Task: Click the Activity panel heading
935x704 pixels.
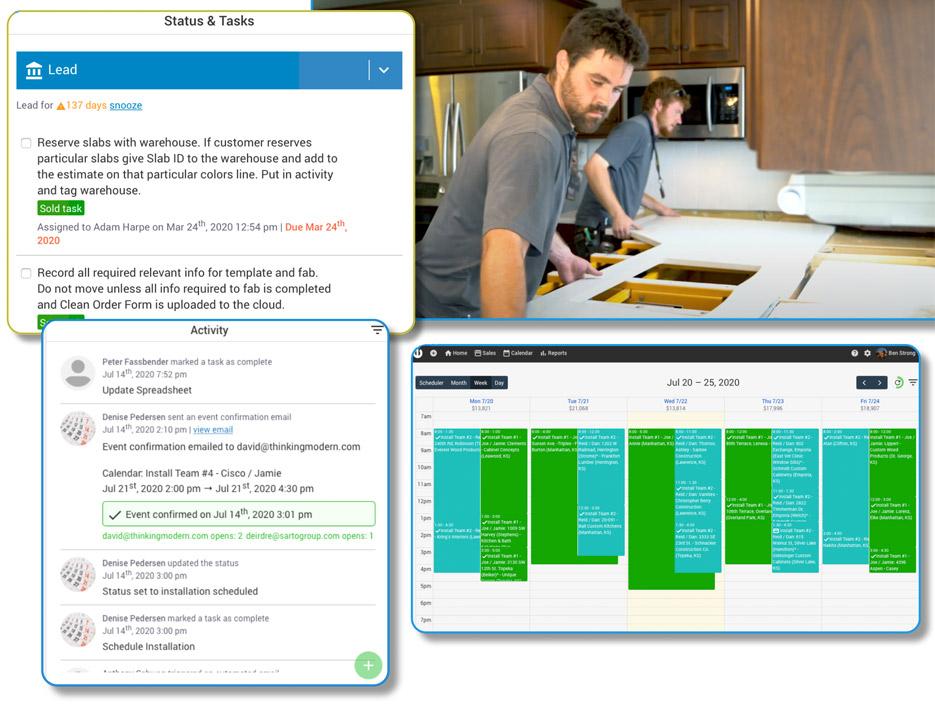Action: pyautogui.click(x=209, y=330)
